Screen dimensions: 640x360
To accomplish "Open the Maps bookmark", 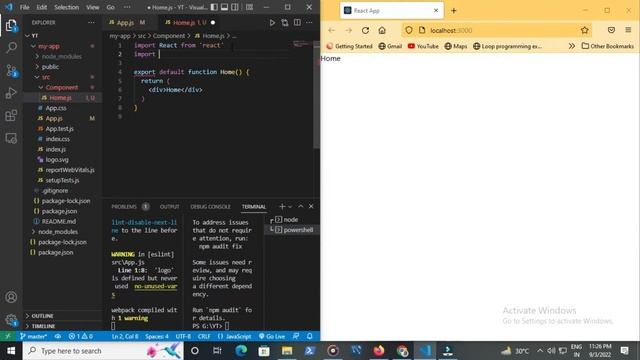I will pos(456,46).
